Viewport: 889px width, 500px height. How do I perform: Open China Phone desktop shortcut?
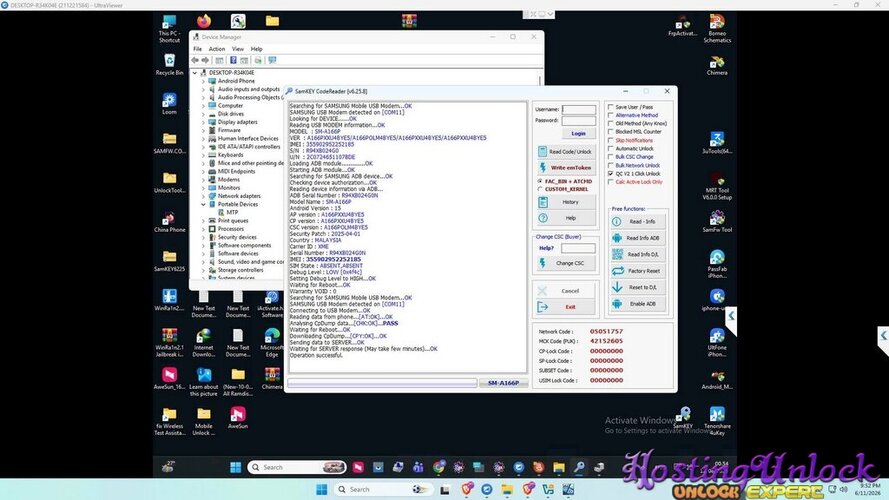pyautogui.click(x=169, y=222)
